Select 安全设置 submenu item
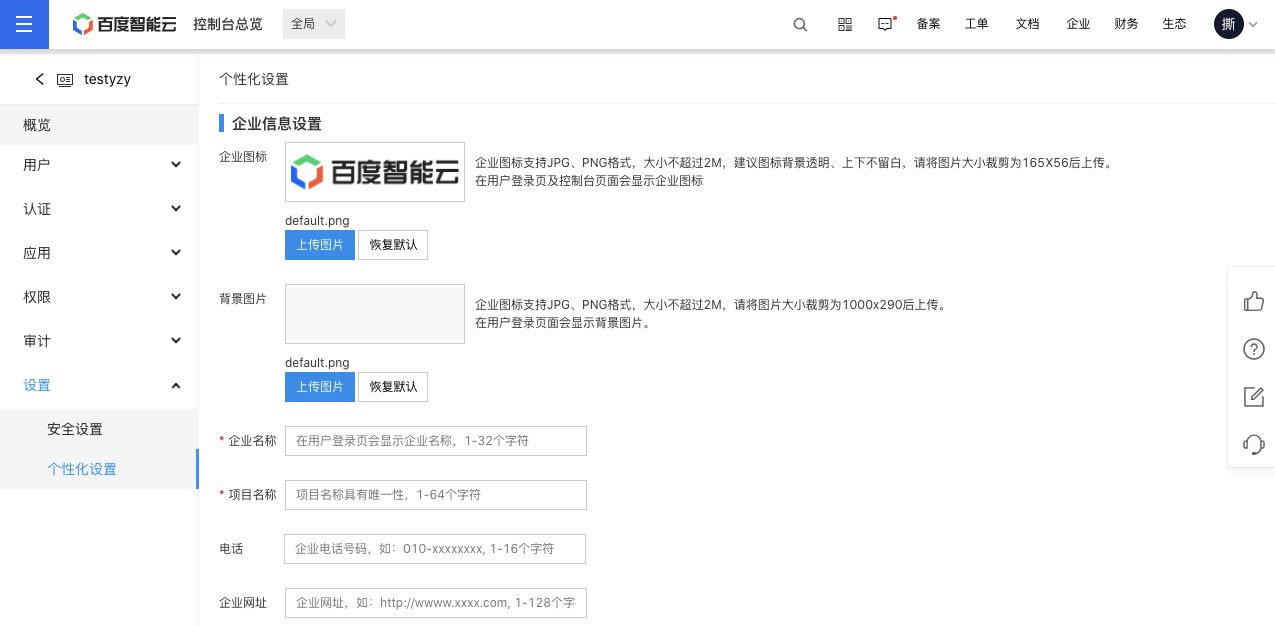The width and height of the screenshot is (1275, 626). 99,429
